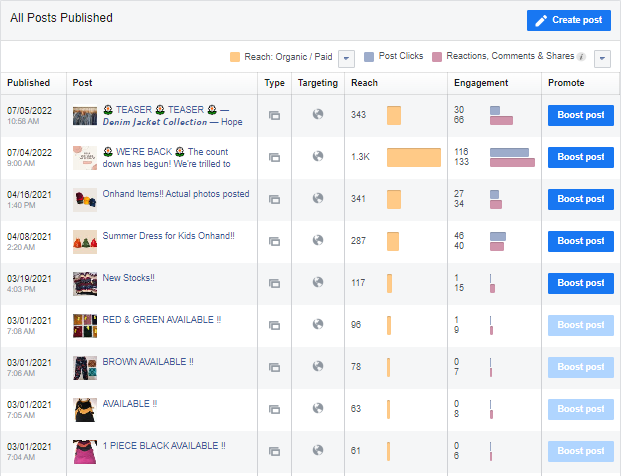
Task: Click the public globe icon for 1 PIECE BLACK post
Action: pos(318,450)
